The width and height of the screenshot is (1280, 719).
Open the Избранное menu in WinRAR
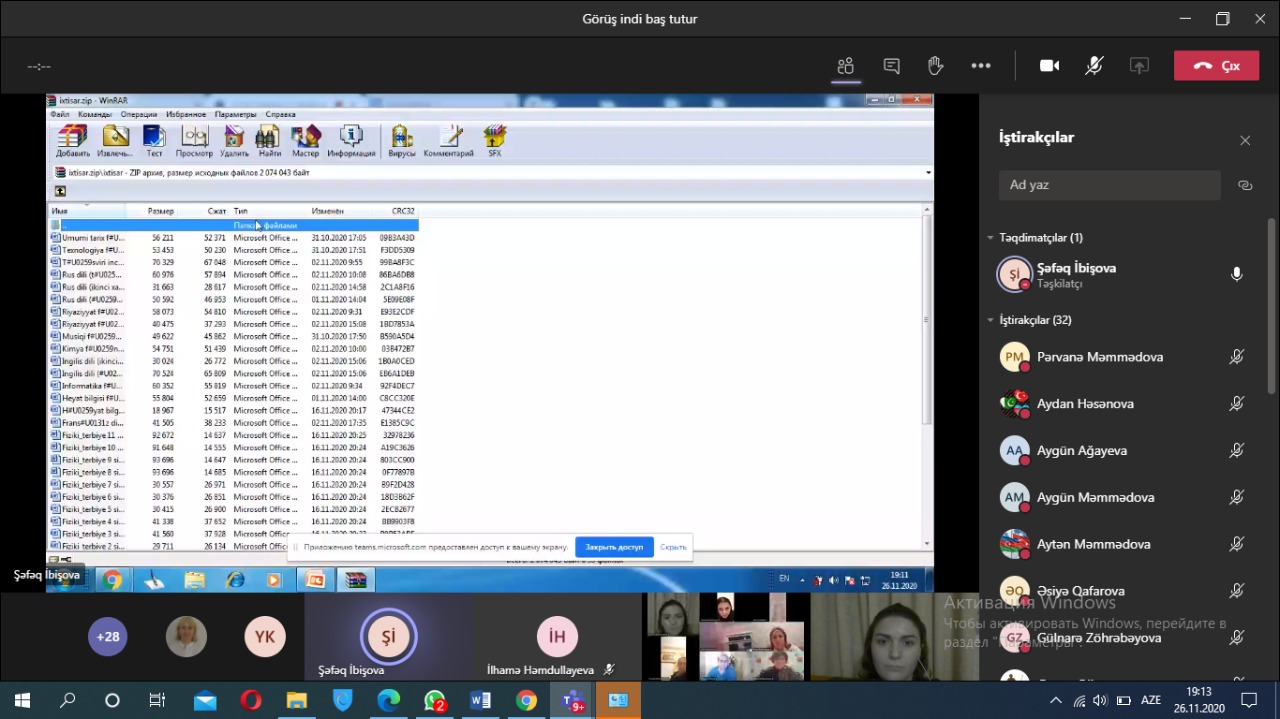(186, 115)
